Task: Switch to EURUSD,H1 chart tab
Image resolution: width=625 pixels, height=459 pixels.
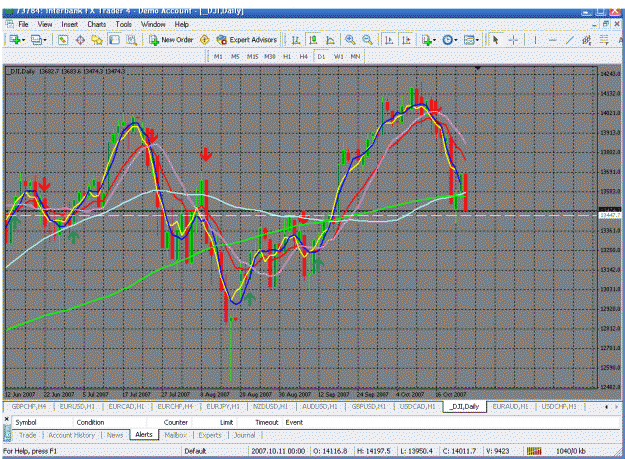Action: pyautogui.click(x=77, y=407)
